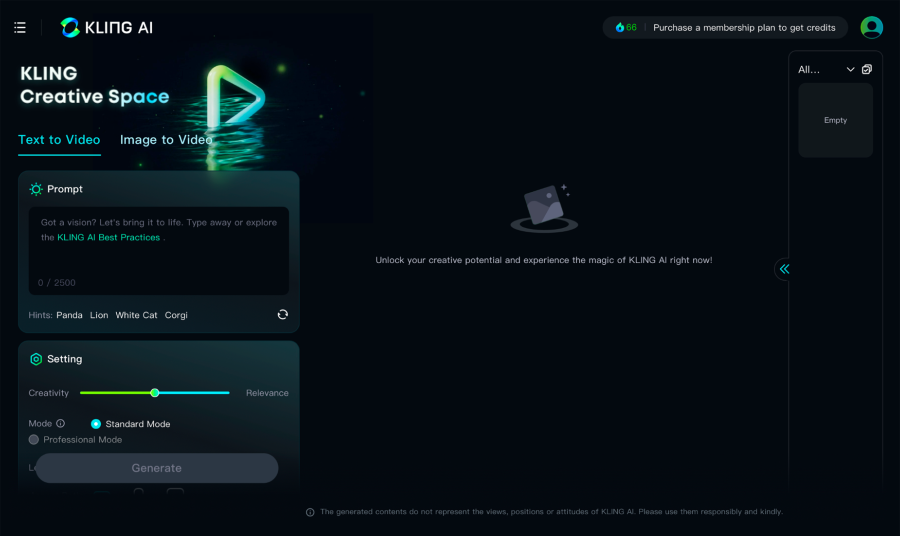This screenshot has height=536, width=900.
Task: Click the Creativity-Relevance slider handle
Action: 154,393
